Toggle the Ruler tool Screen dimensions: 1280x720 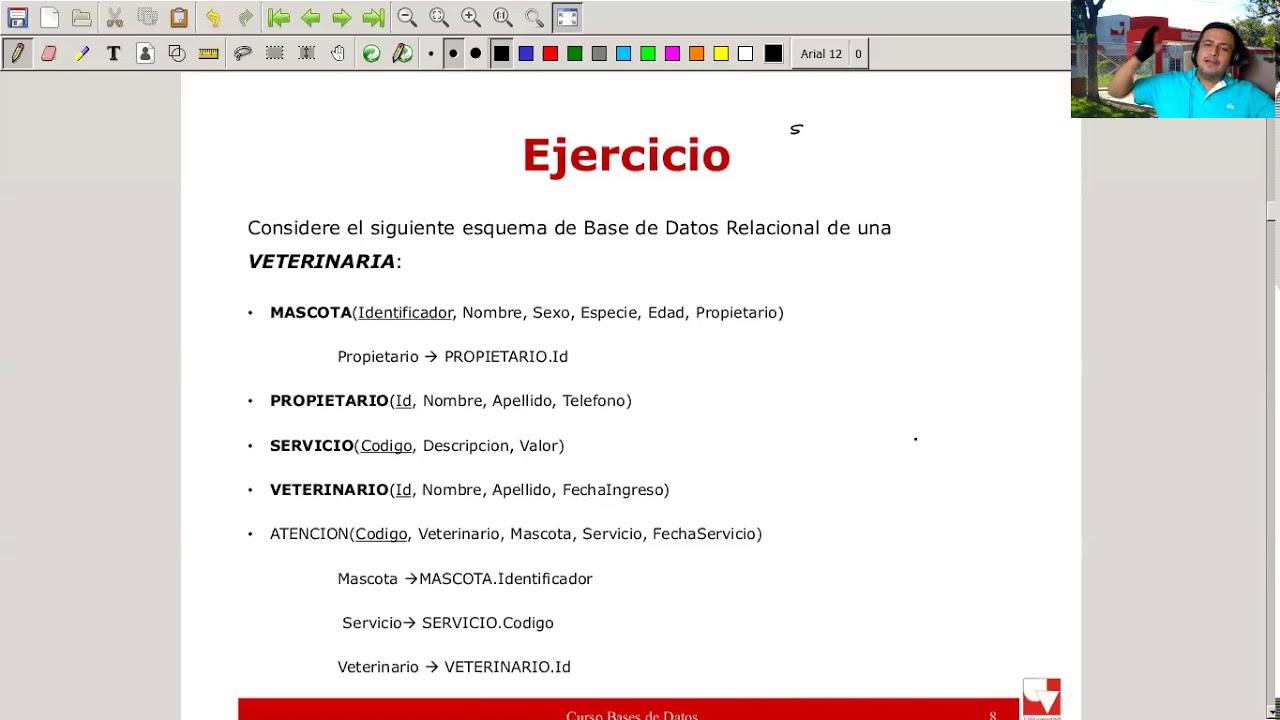tap(209, 54)
